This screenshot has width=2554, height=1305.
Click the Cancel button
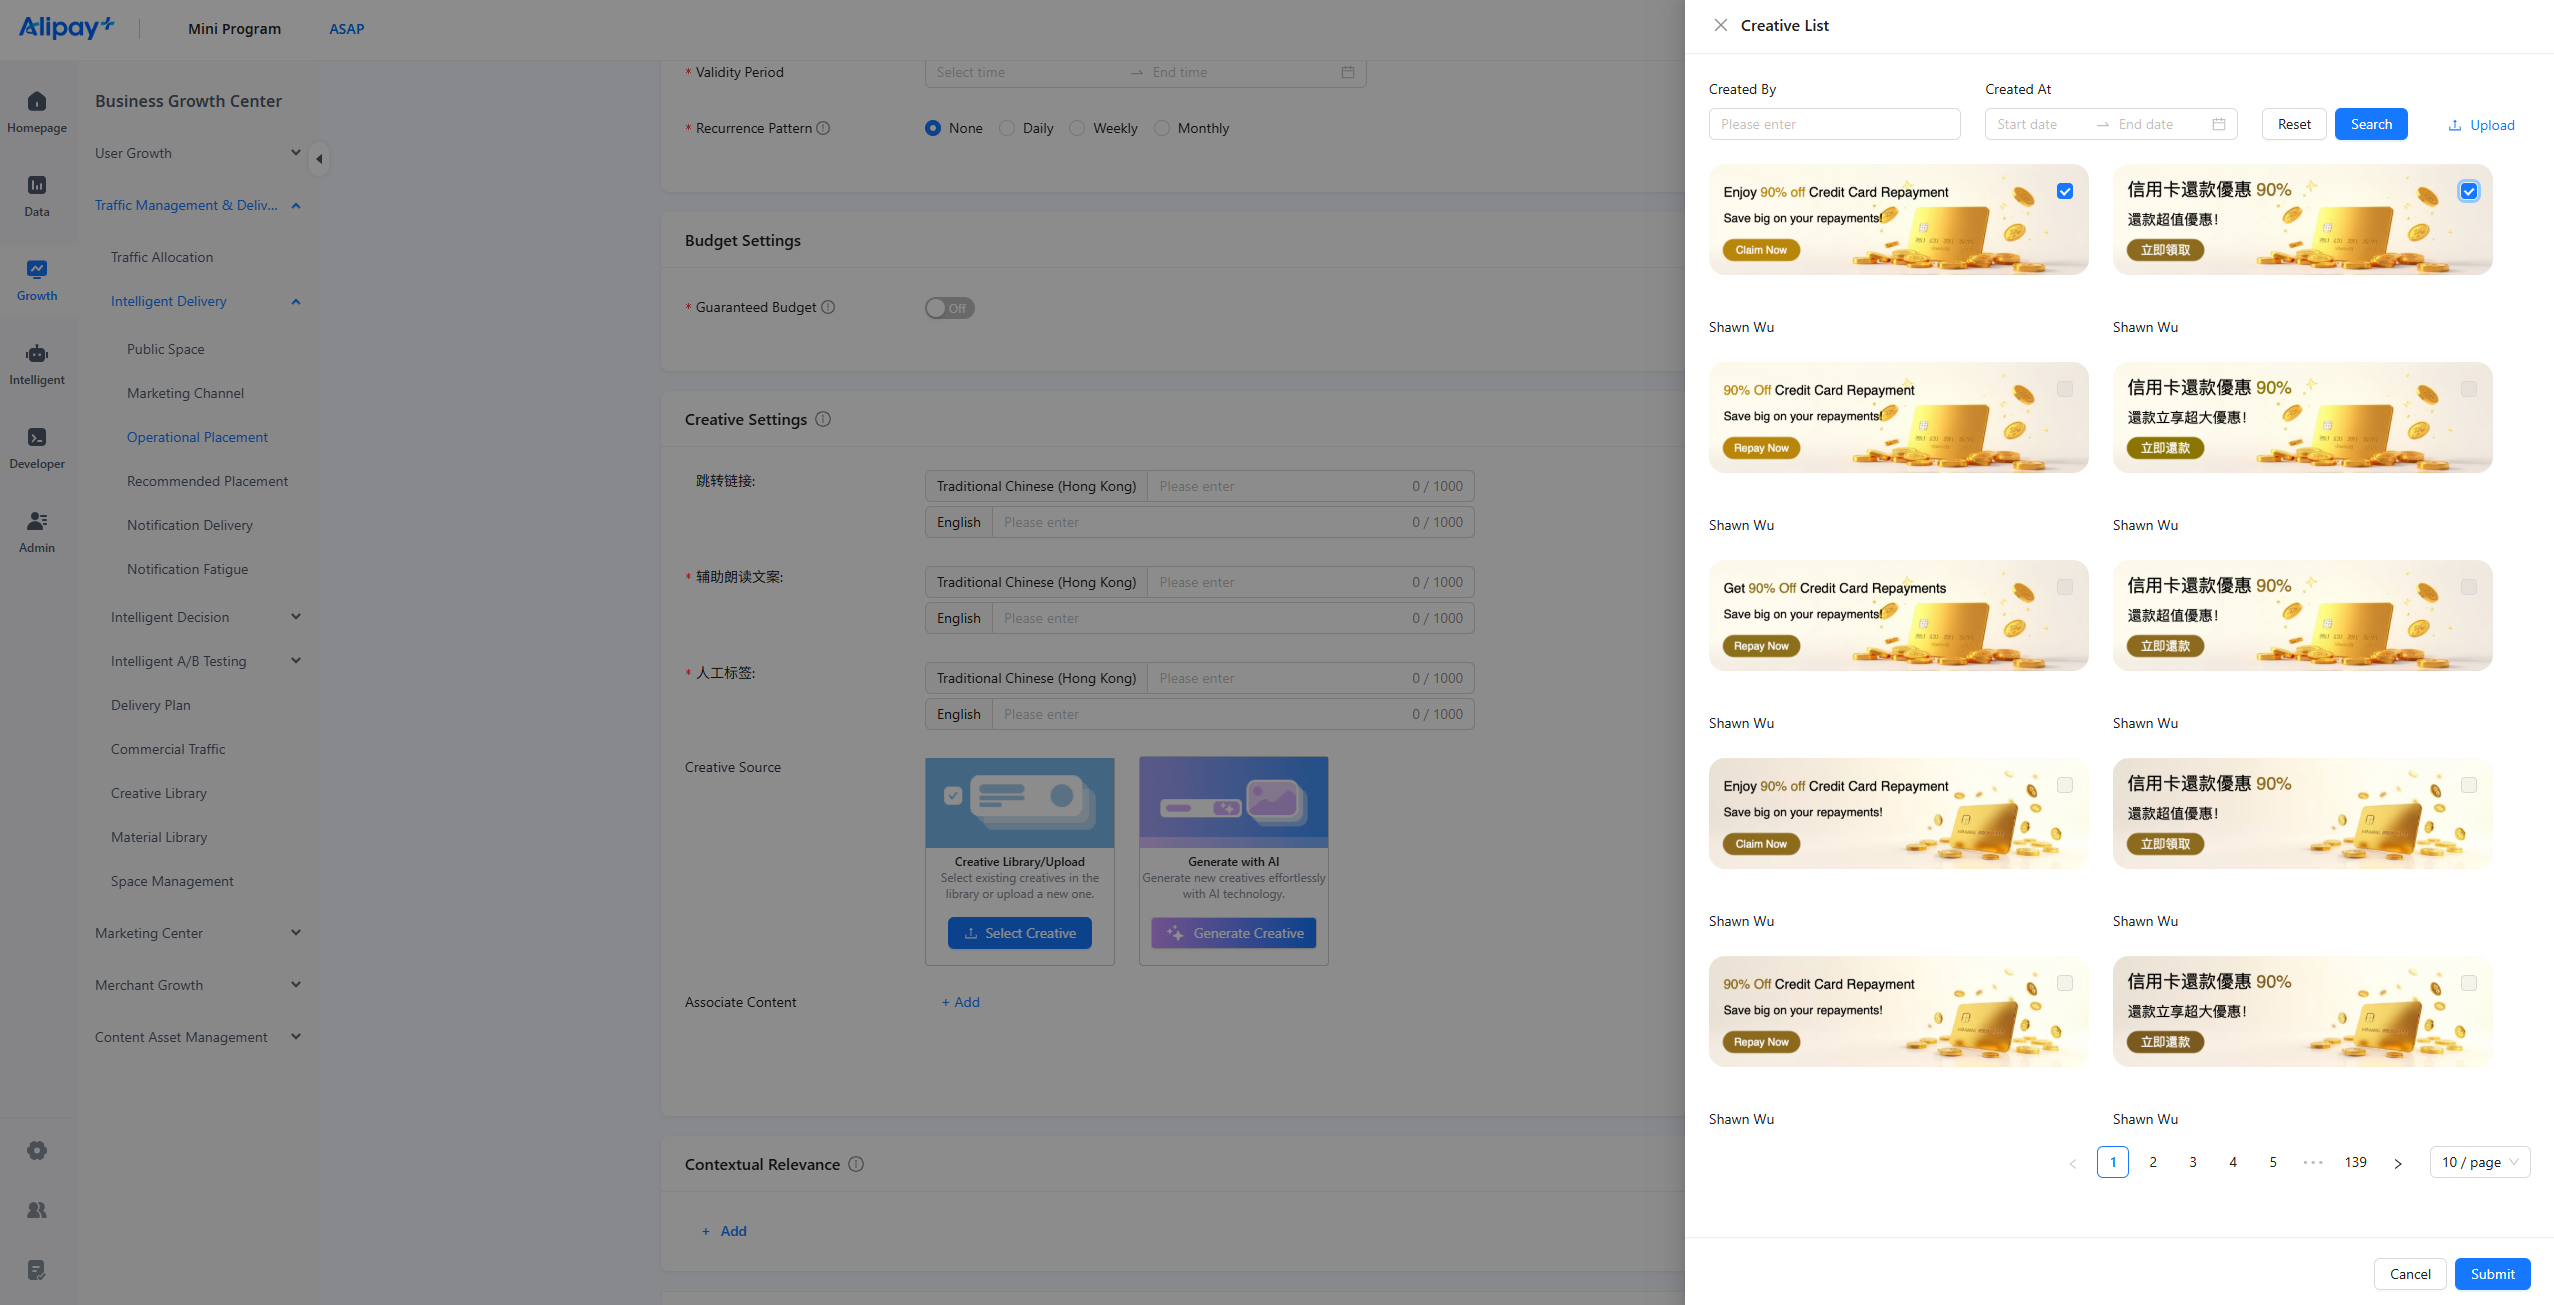[x=2410, y=1274]
